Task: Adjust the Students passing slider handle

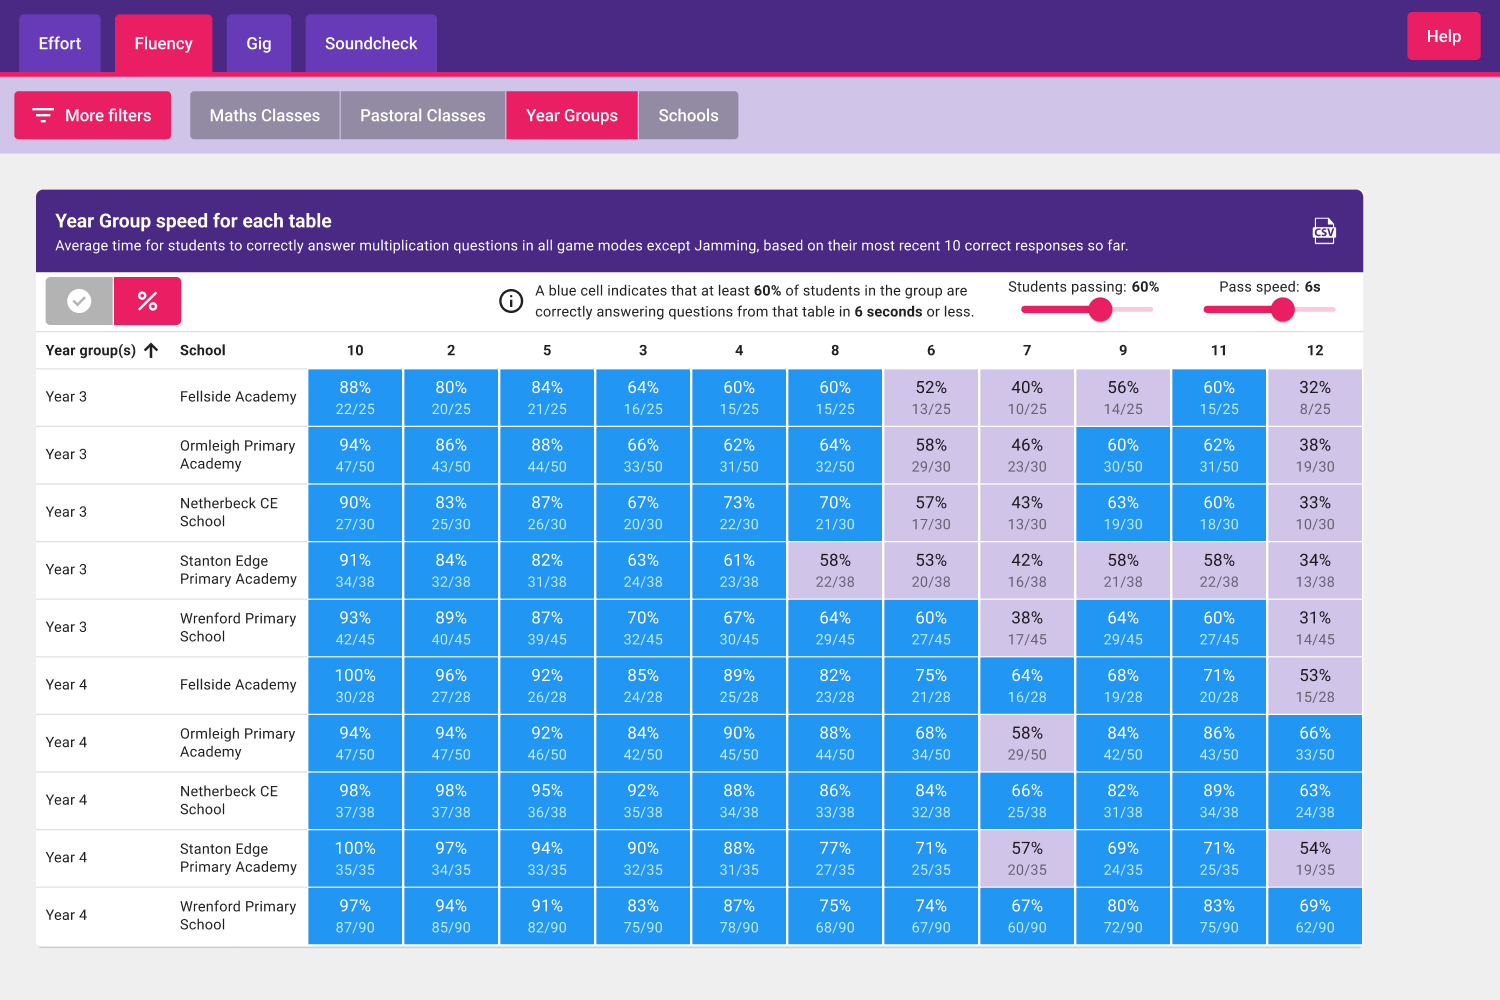Action: coord(1100,310)
